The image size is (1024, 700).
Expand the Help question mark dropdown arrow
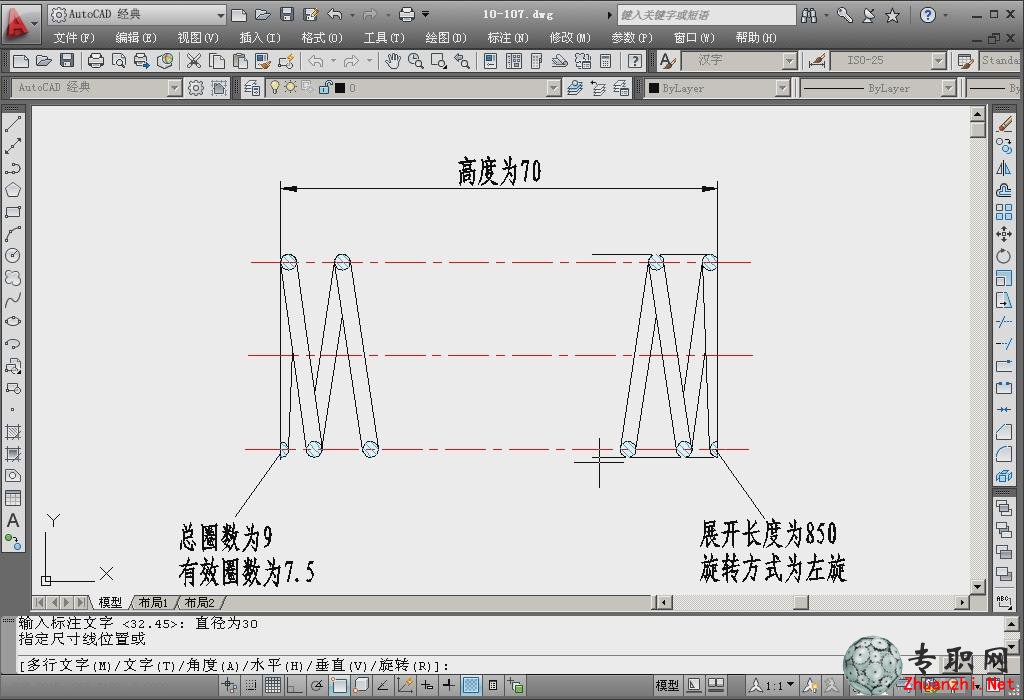click(946, 15)
